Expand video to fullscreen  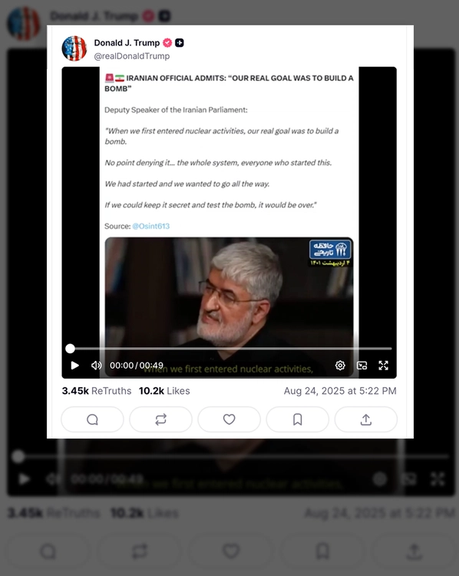tap(383, 366)
